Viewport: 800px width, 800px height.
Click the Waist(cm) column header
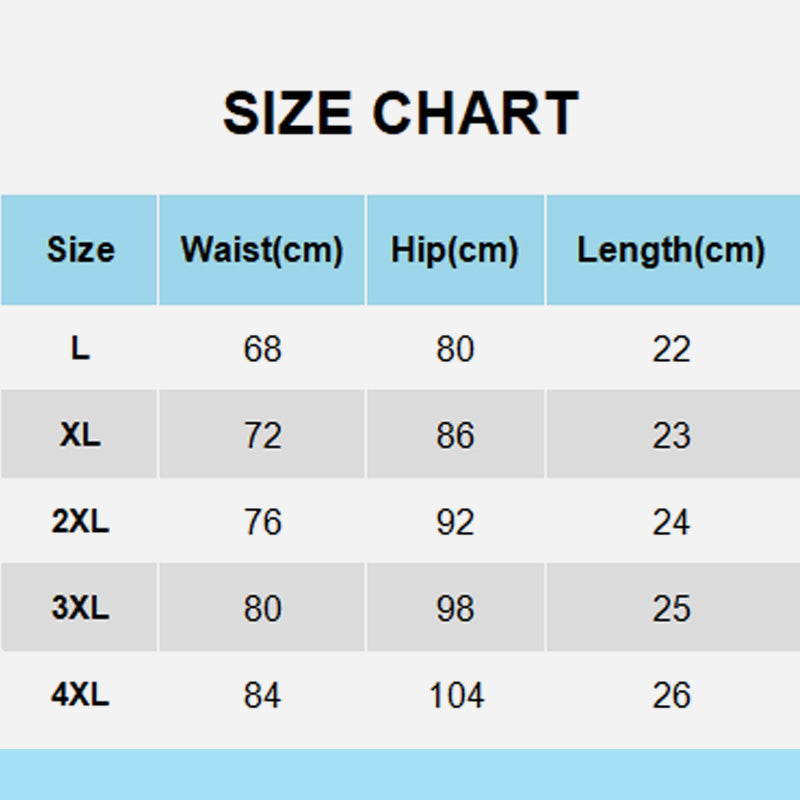tap(262, 250)
